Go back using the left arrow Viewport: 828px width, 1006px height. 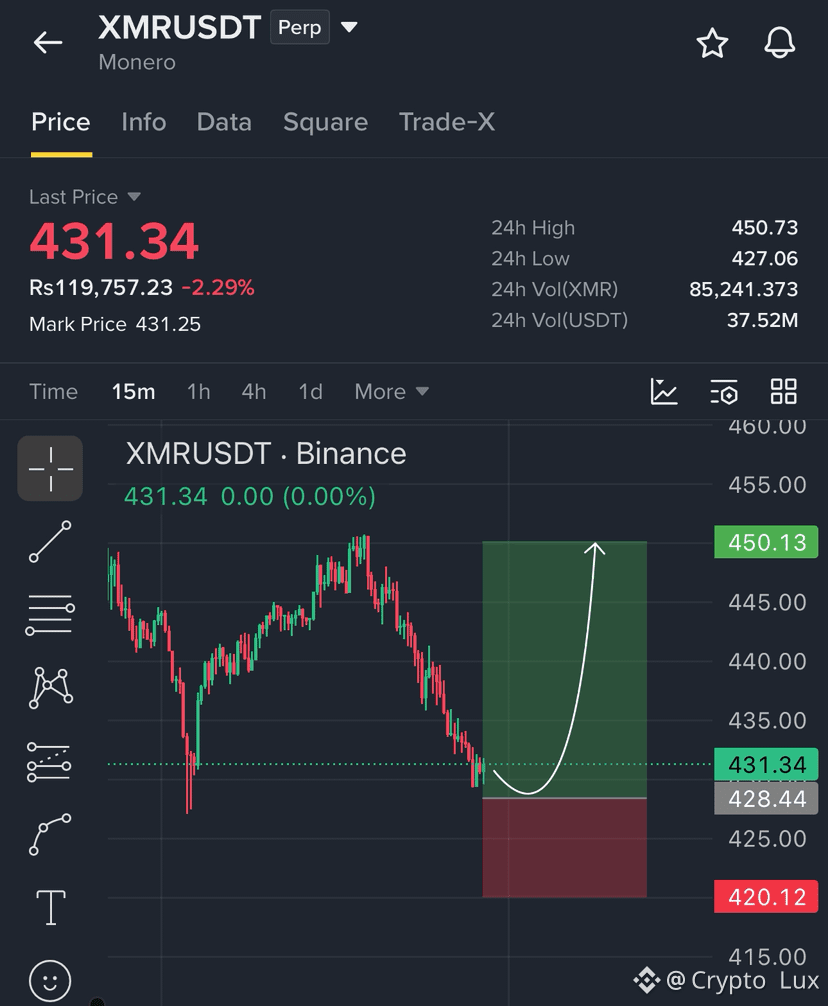pos(48,43)
